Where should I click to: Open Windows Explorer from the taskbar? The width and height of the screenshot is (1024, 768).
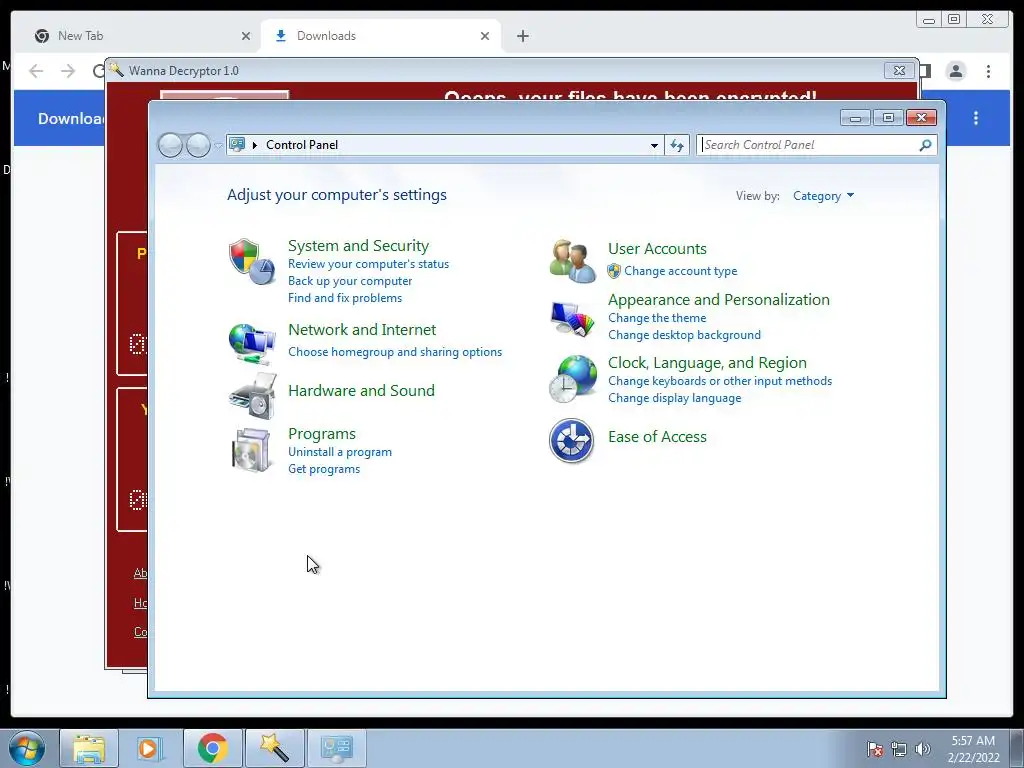tap(89, 748)
